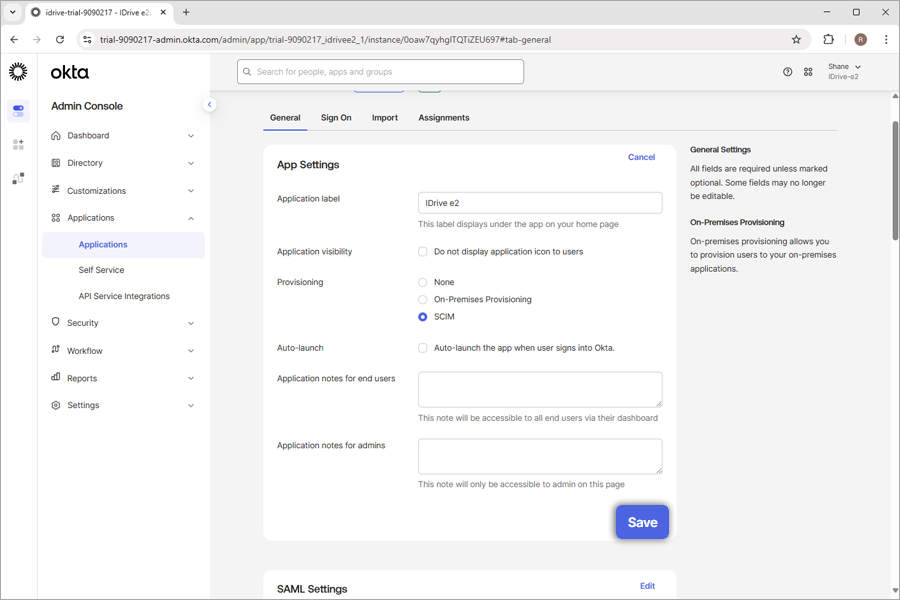The height and width of the screenshot is (600, 900).
Task: Open the Shane account dropdown
Action: [x=844, y=71]
